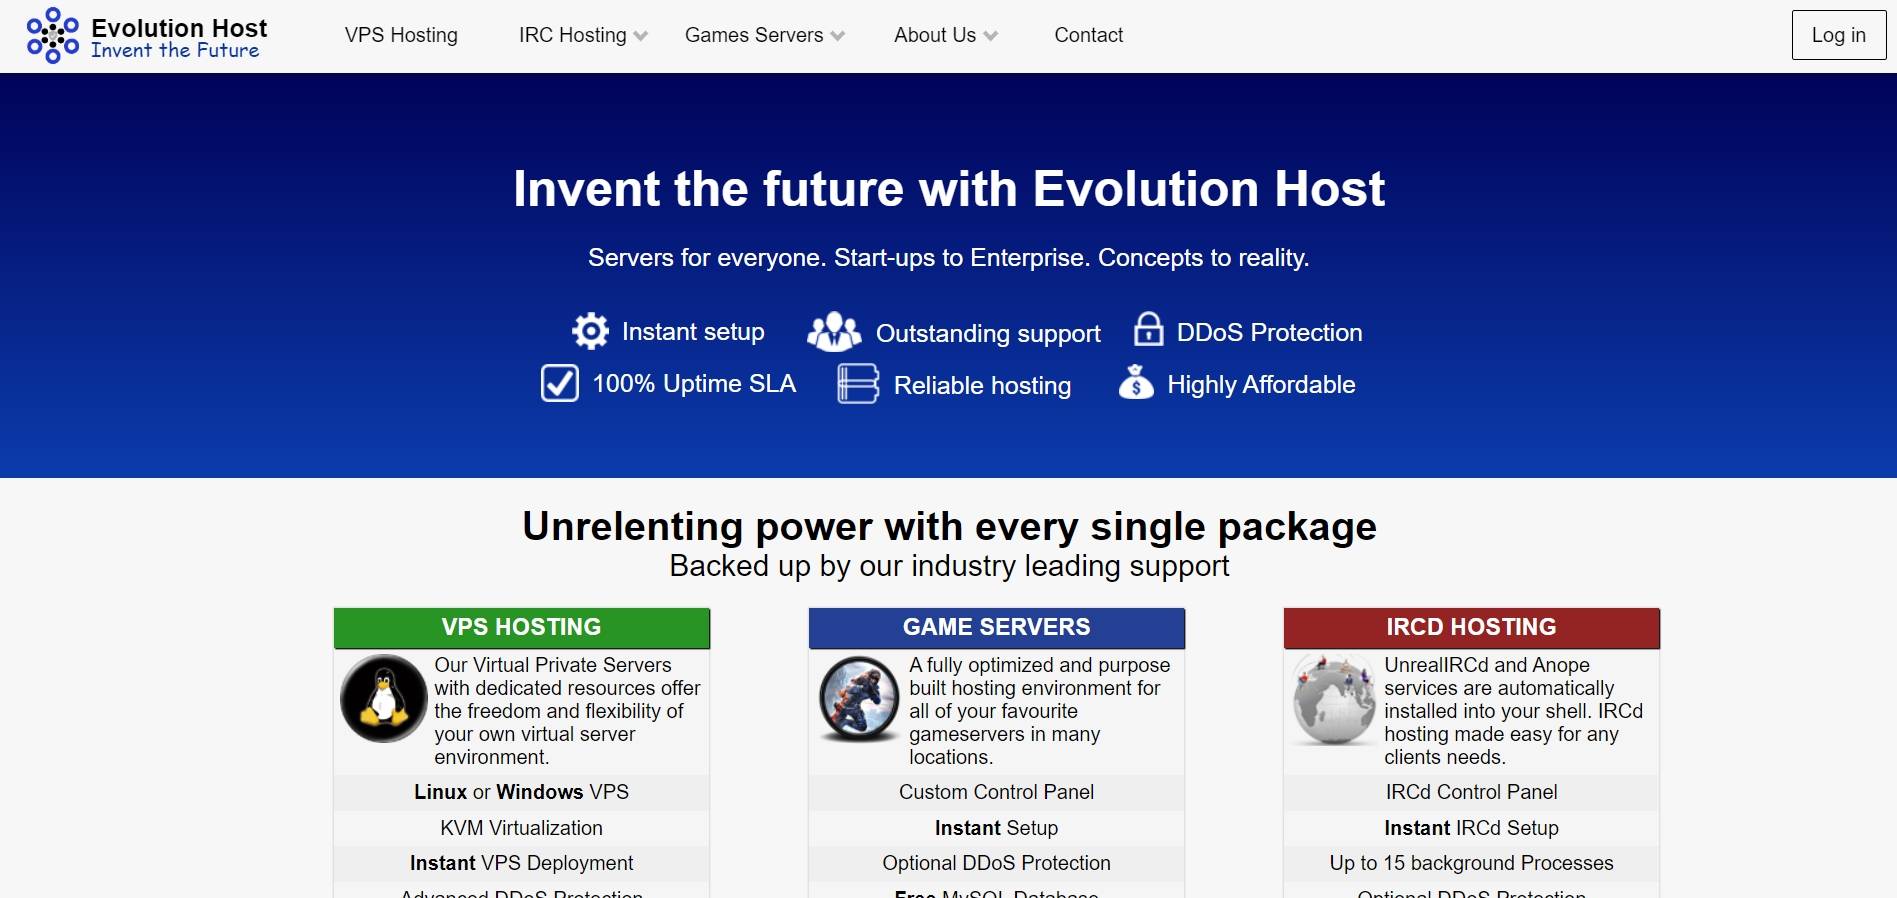The image size is (1897, 898).
Task: Click the 'Invent the Future' tagline
Action: click(175, 50)
